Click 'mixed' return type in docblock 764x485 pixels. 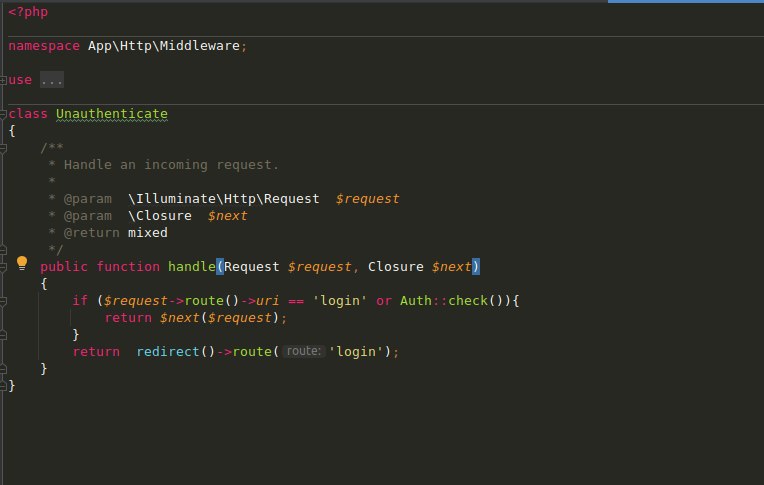coord(148,233)
